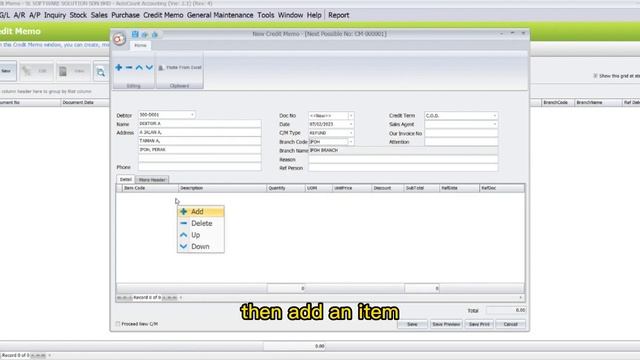Click Paste From Excel in Clipboard group

[x=180, y=67]
